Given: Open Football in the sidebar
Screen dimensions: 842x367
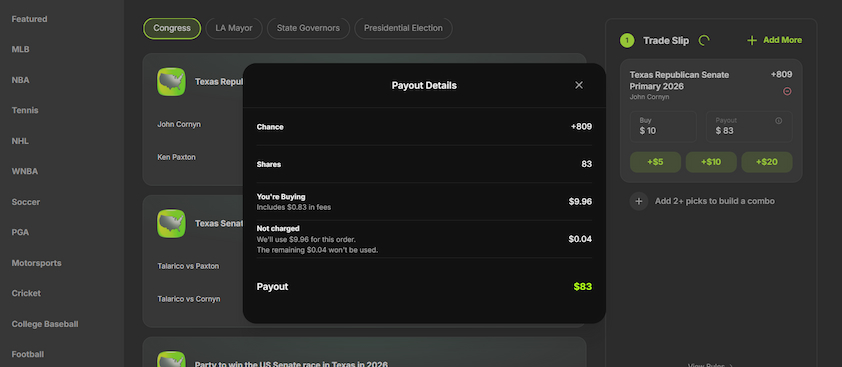Looking at the screenshot, I should point(28,354).
